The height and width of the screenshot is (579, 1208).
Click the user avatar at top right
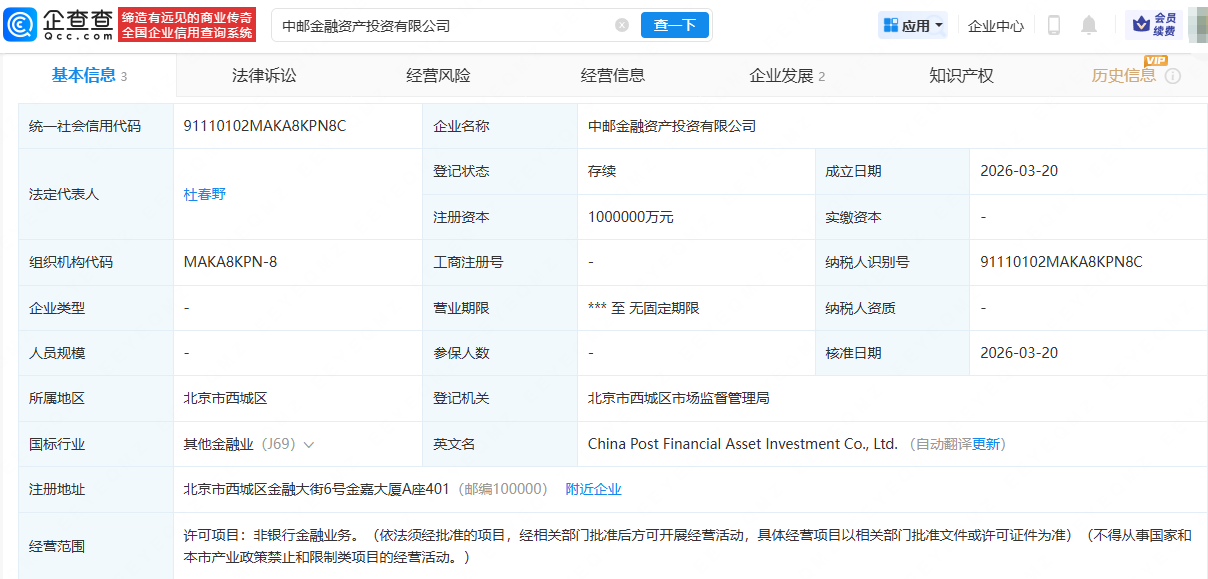pyautogui.click(x=1197, y=25)
